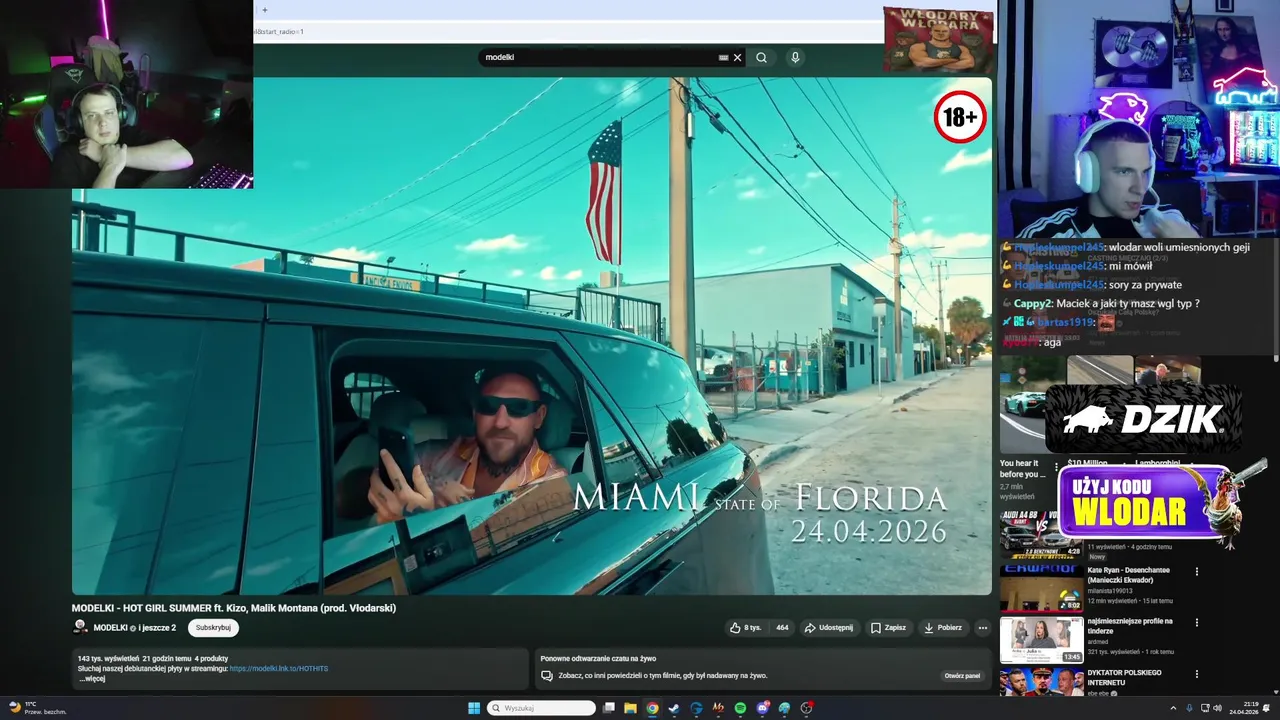Open the tinderze video thumbnail
This screenshot has width=1280, height=720.
point(1041,640)
